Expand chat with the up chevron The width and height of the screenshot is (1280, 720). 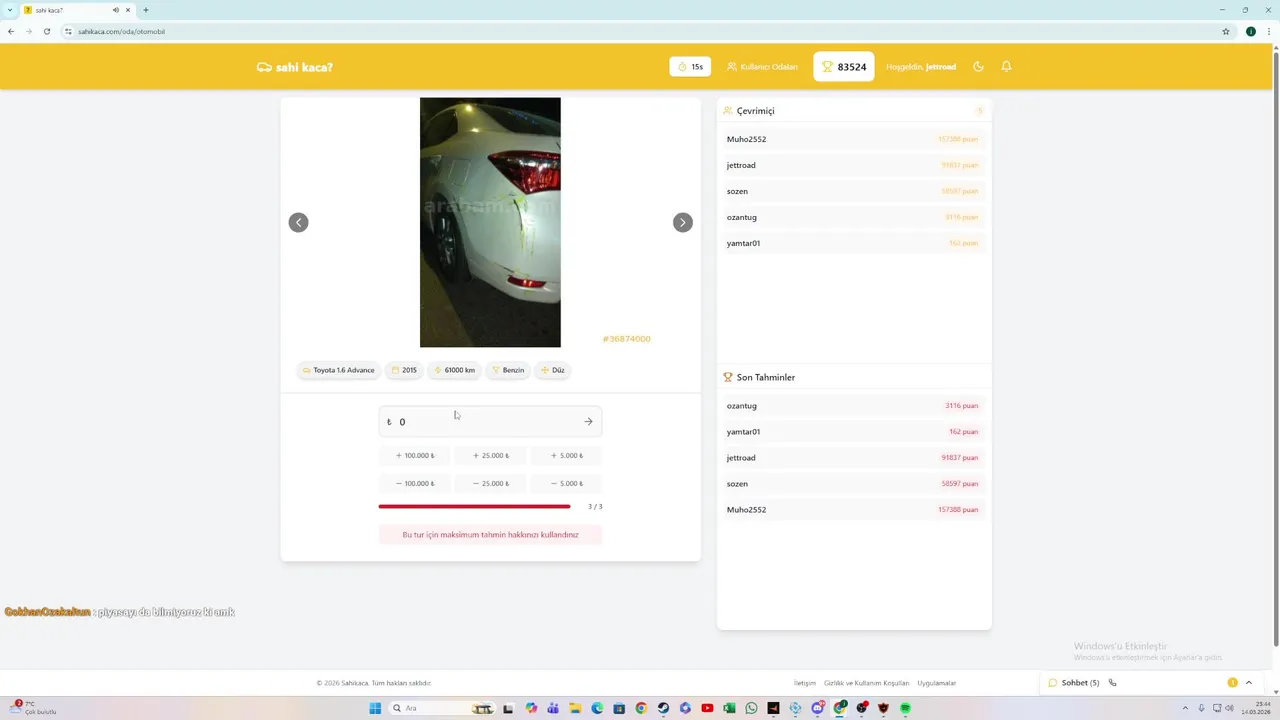[1249, 683]
